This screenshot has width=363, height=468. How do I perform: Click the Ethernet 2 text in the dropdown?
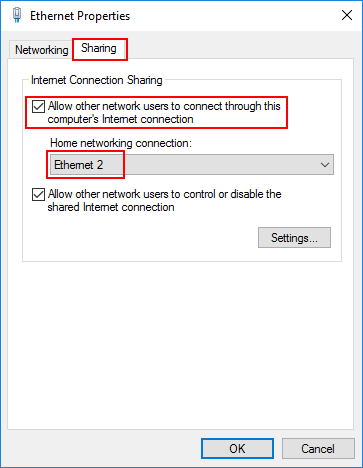pos(79,165)
